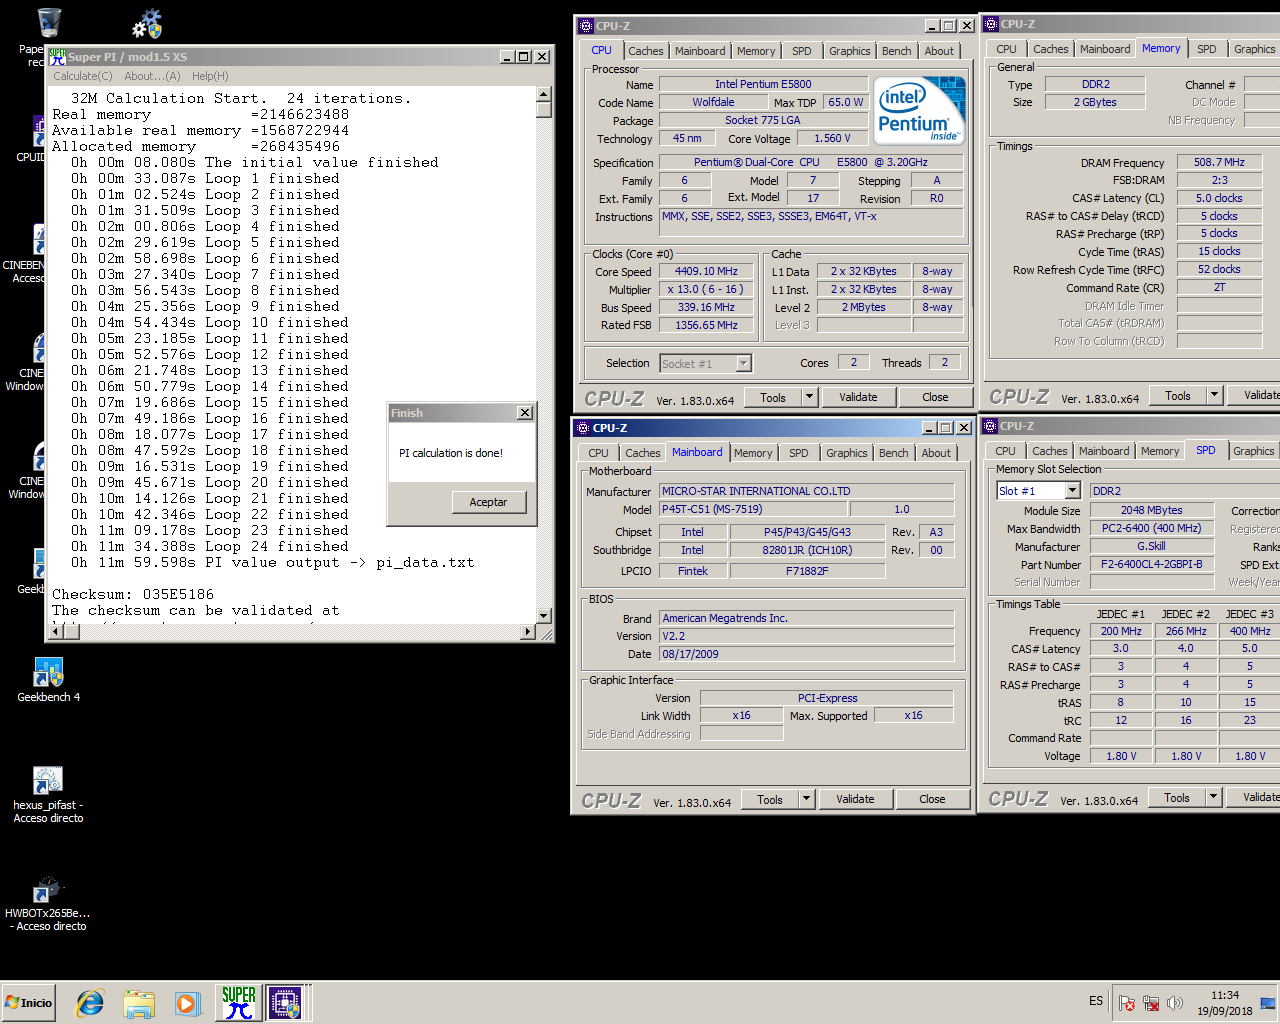
Task: Open Windows Media Player taskbar icon
Action: [187, 1003]
